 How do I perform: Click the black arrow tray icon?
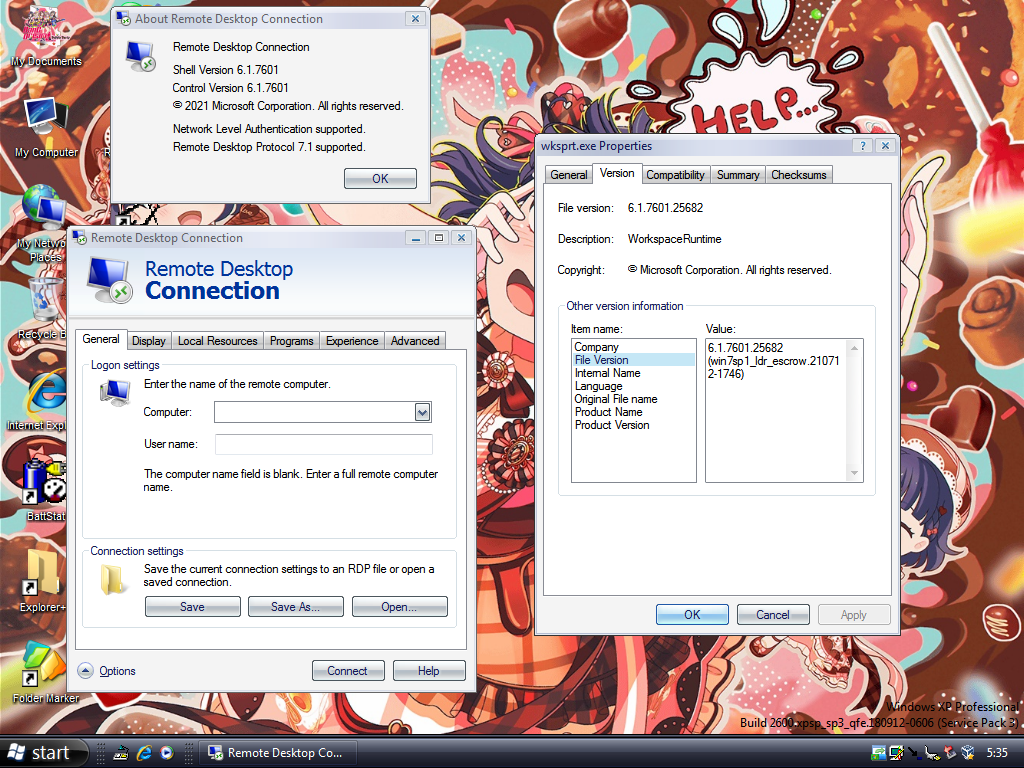tap(914, 754)
